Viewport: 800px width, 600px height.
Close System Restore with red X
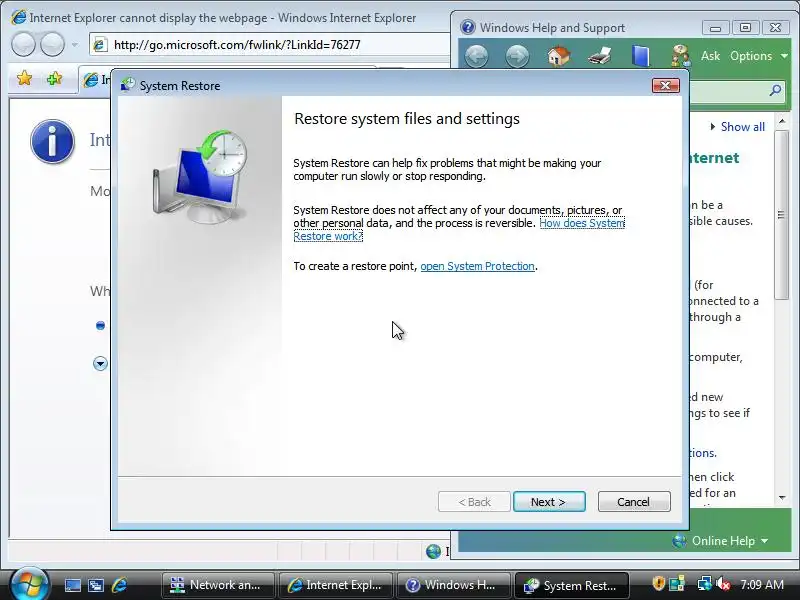[665, 85]
